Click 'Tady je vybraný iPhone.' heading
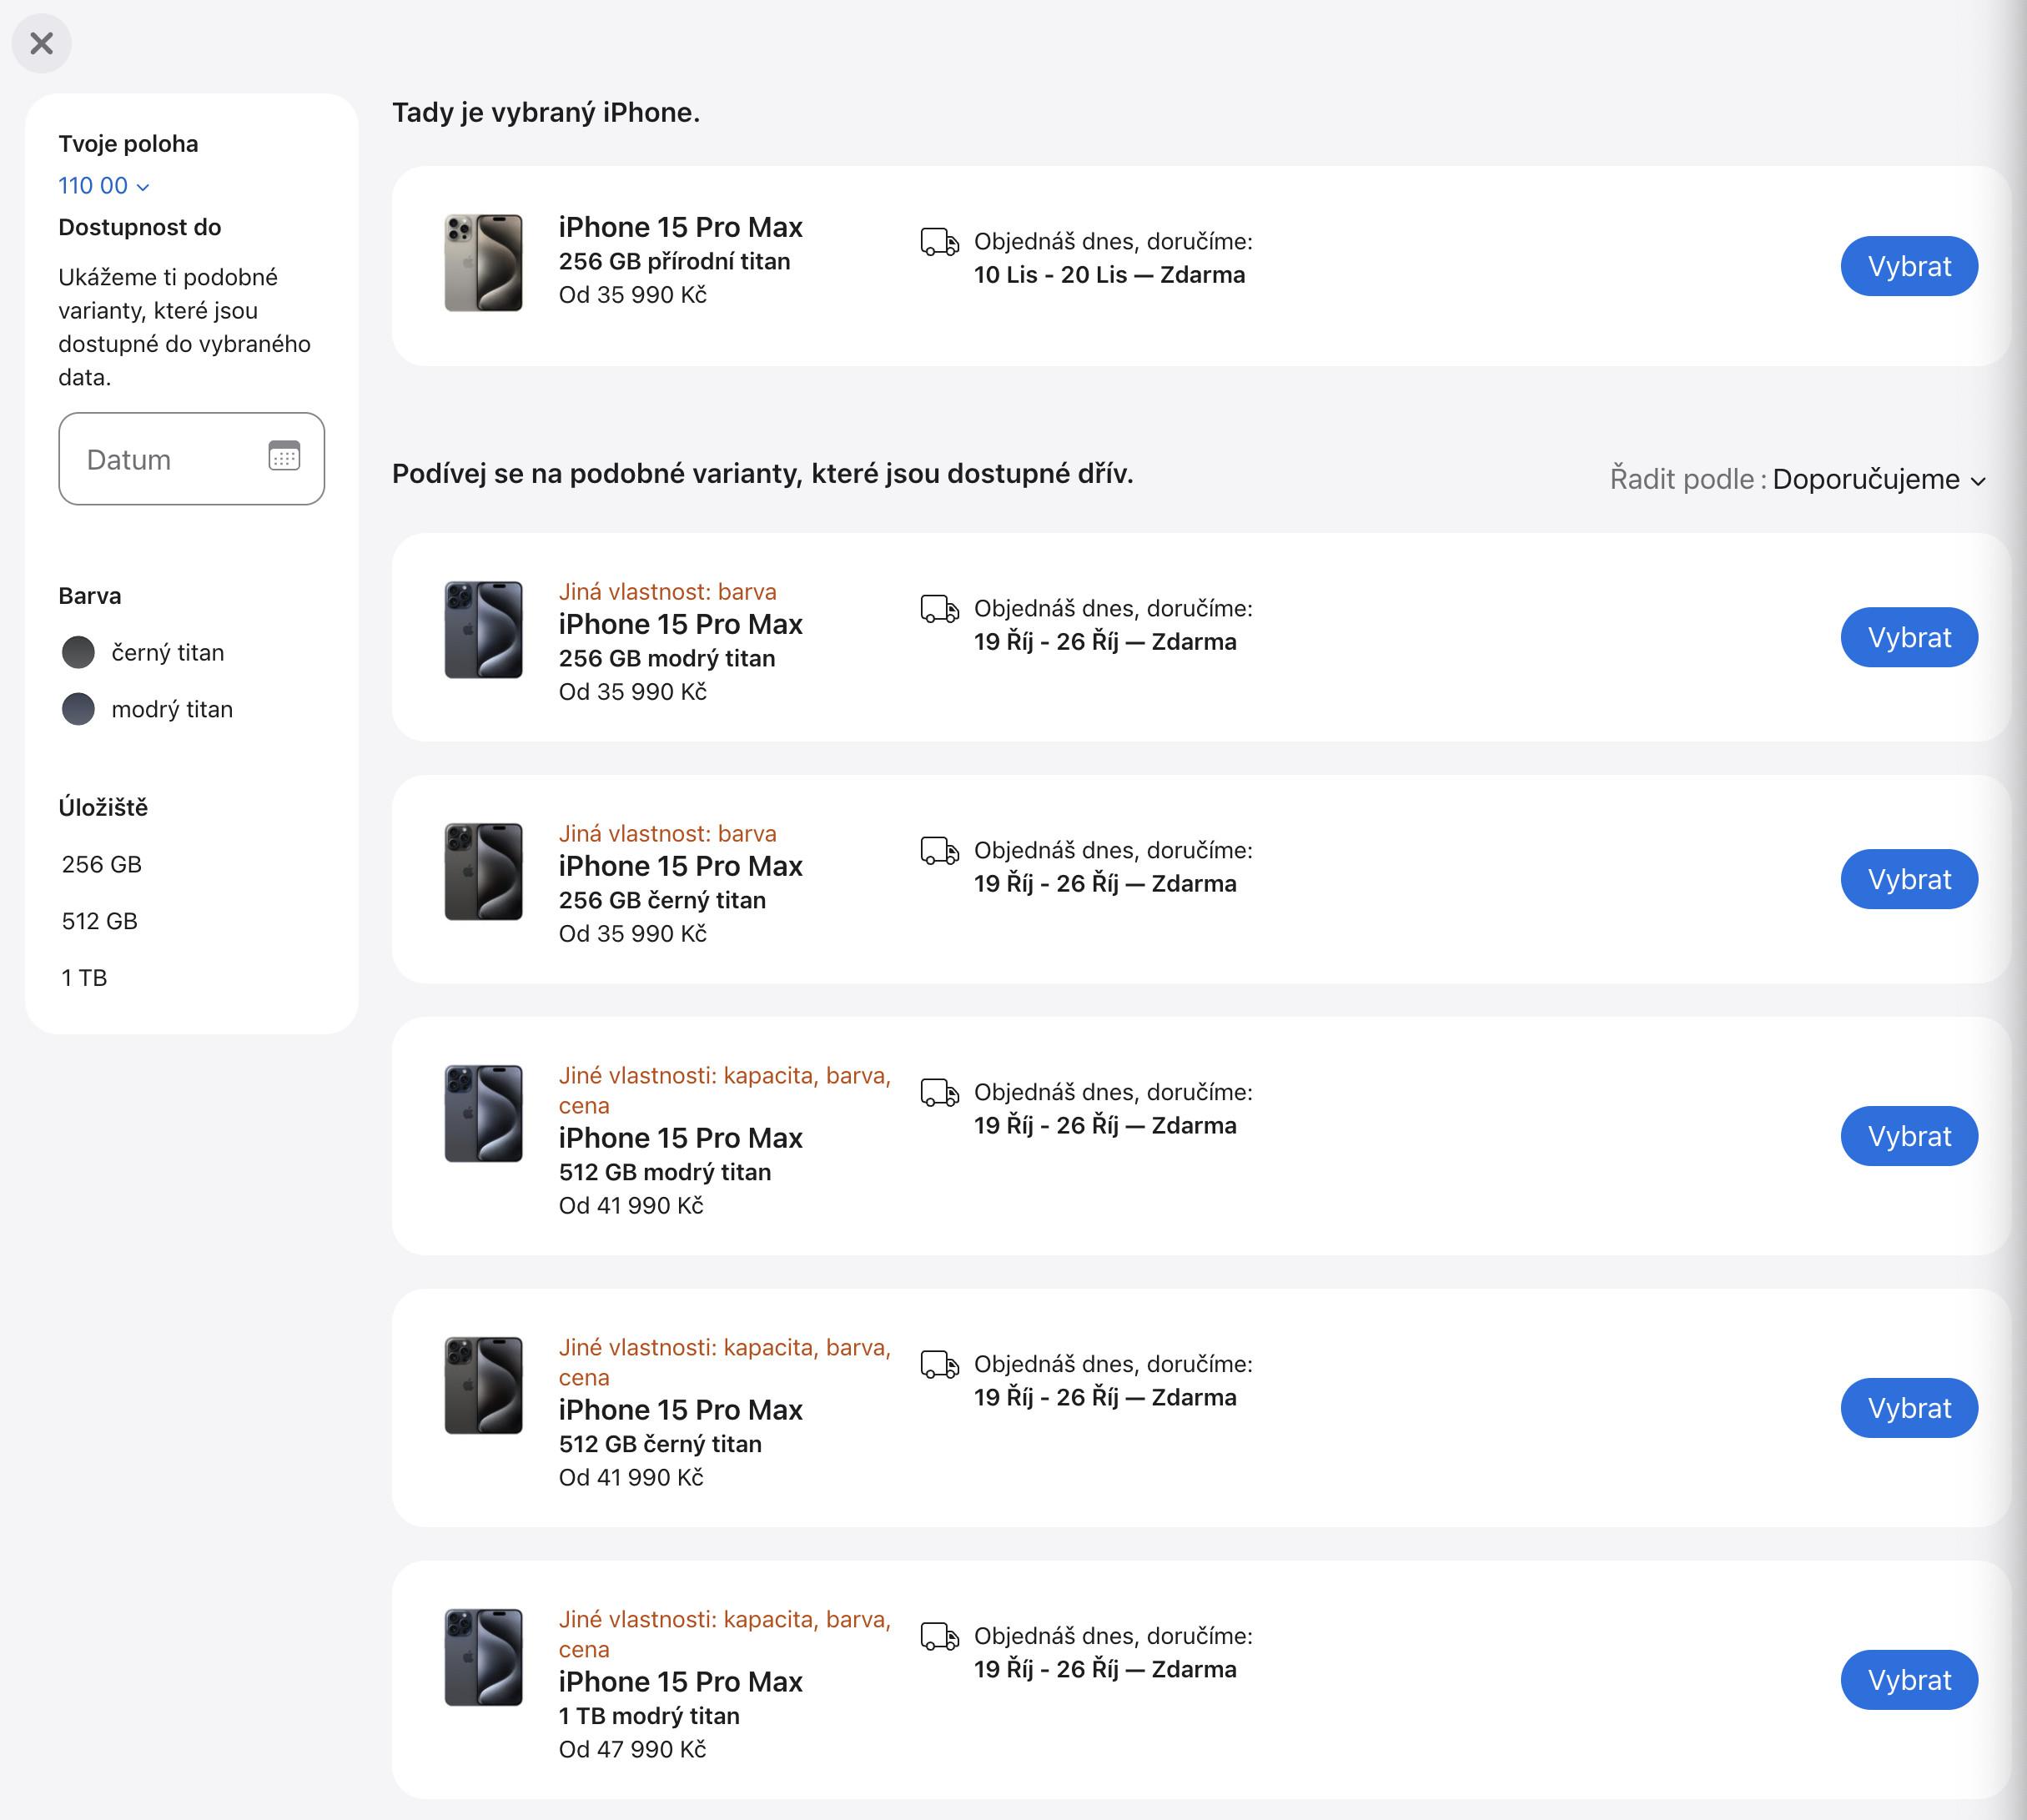2027x1820 pixels. (546, 112)
